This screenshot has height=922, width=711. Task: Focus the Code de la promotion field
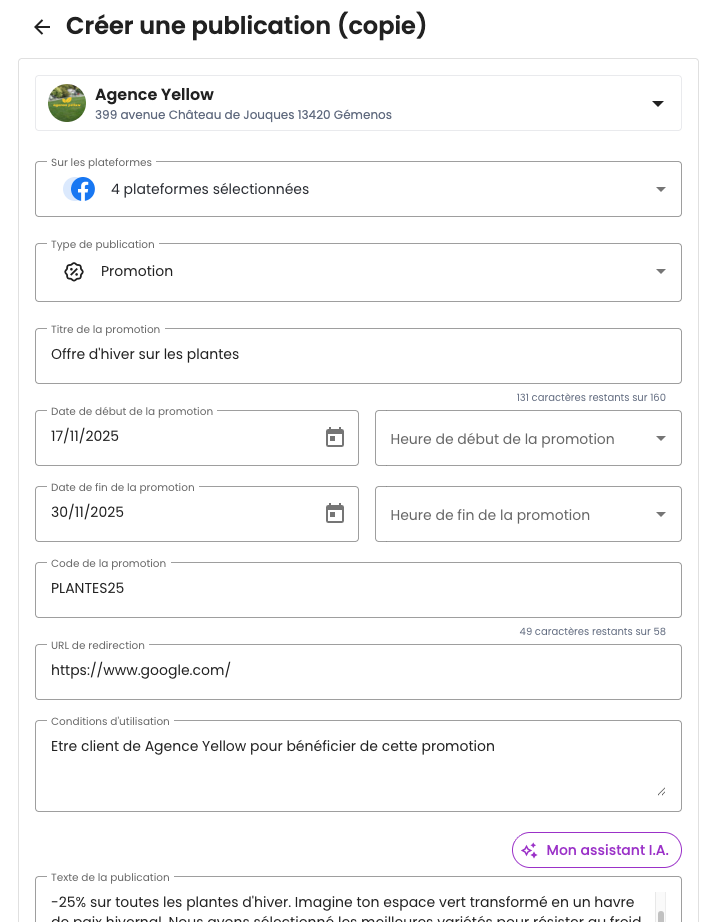click(358, 589)
